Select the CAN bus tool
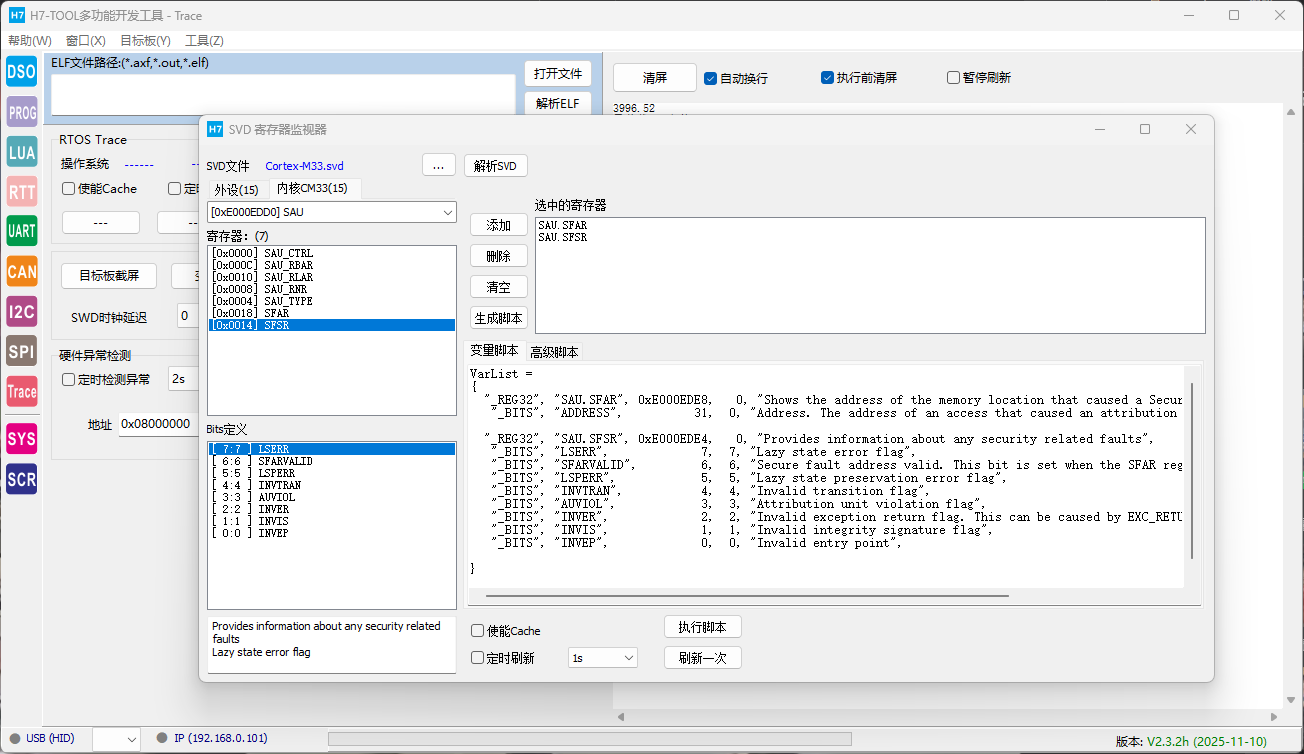This screenshot has width=1304, height=754. [21, 271]
